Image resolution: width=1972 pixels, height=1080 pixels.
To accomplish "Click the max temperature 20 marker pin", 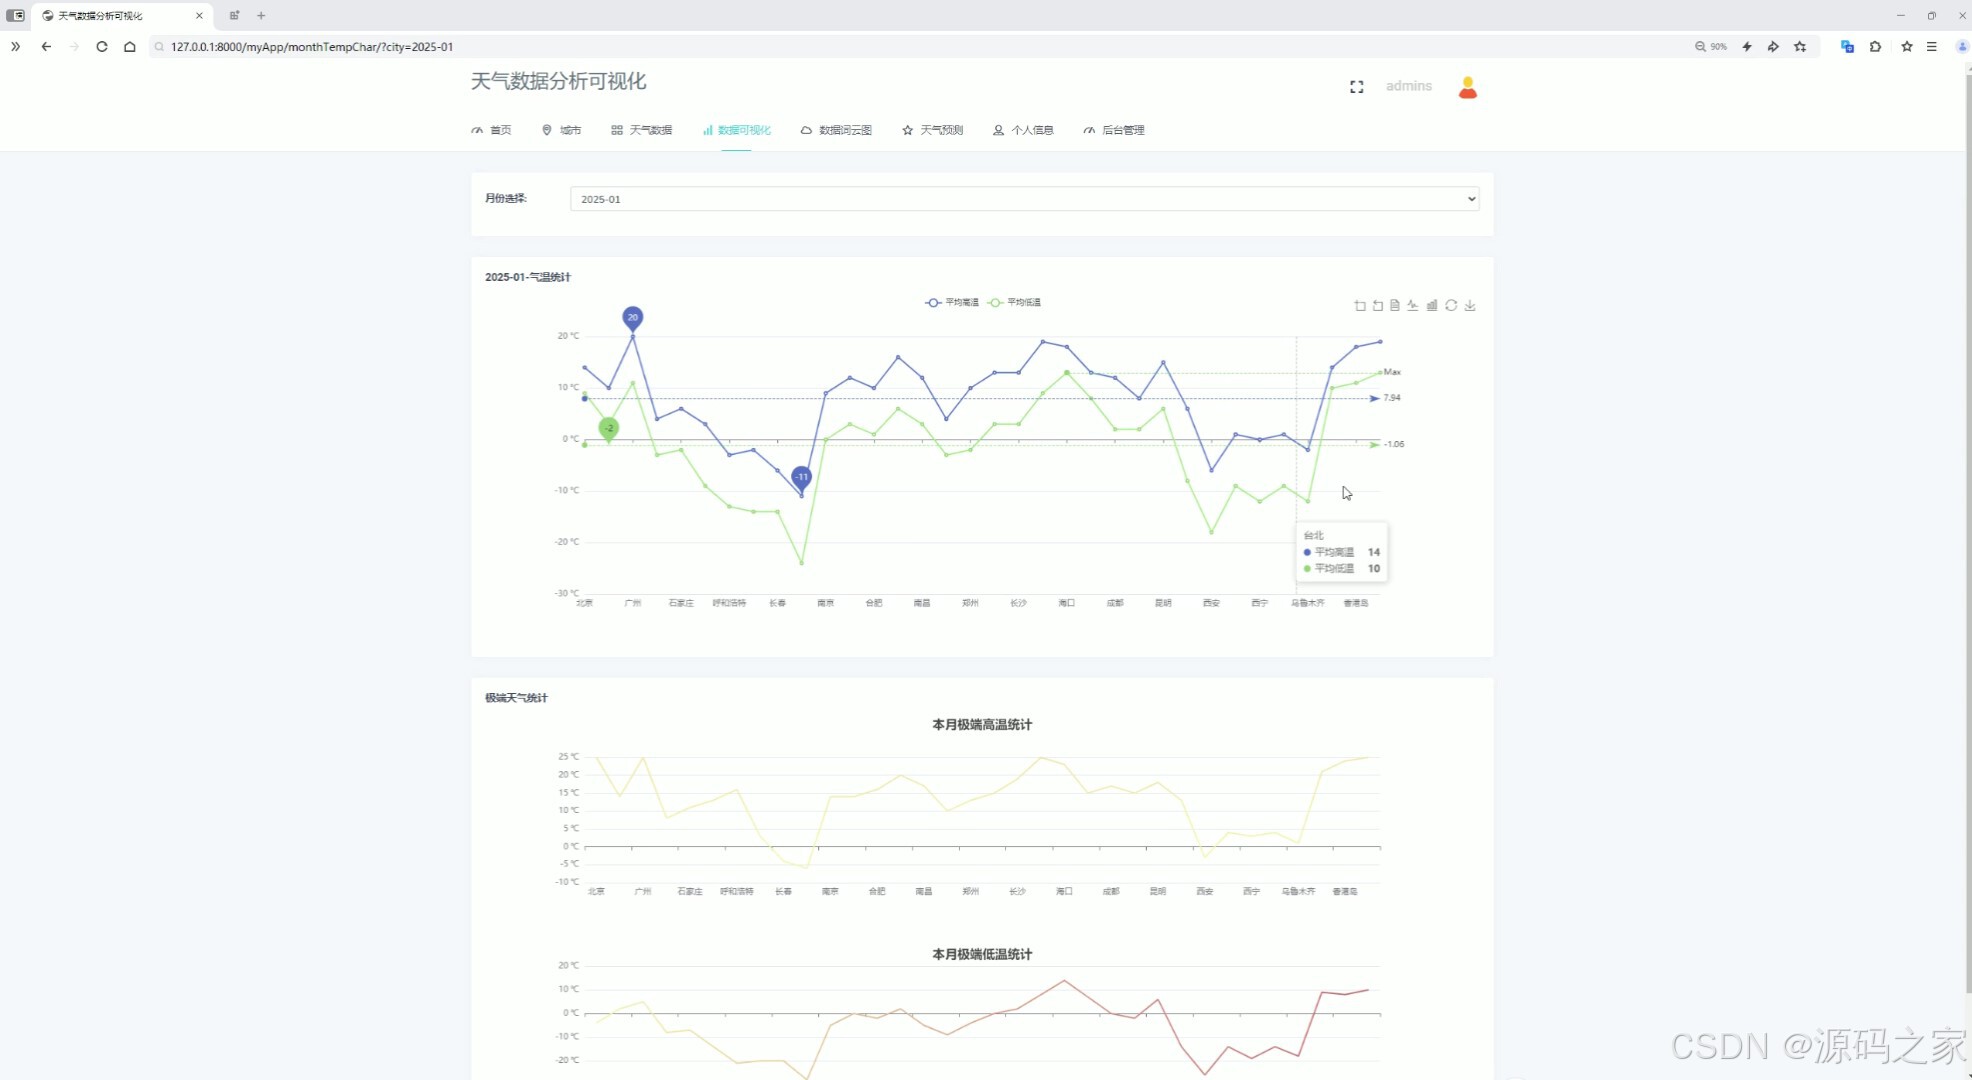I will tap(632, 317).
